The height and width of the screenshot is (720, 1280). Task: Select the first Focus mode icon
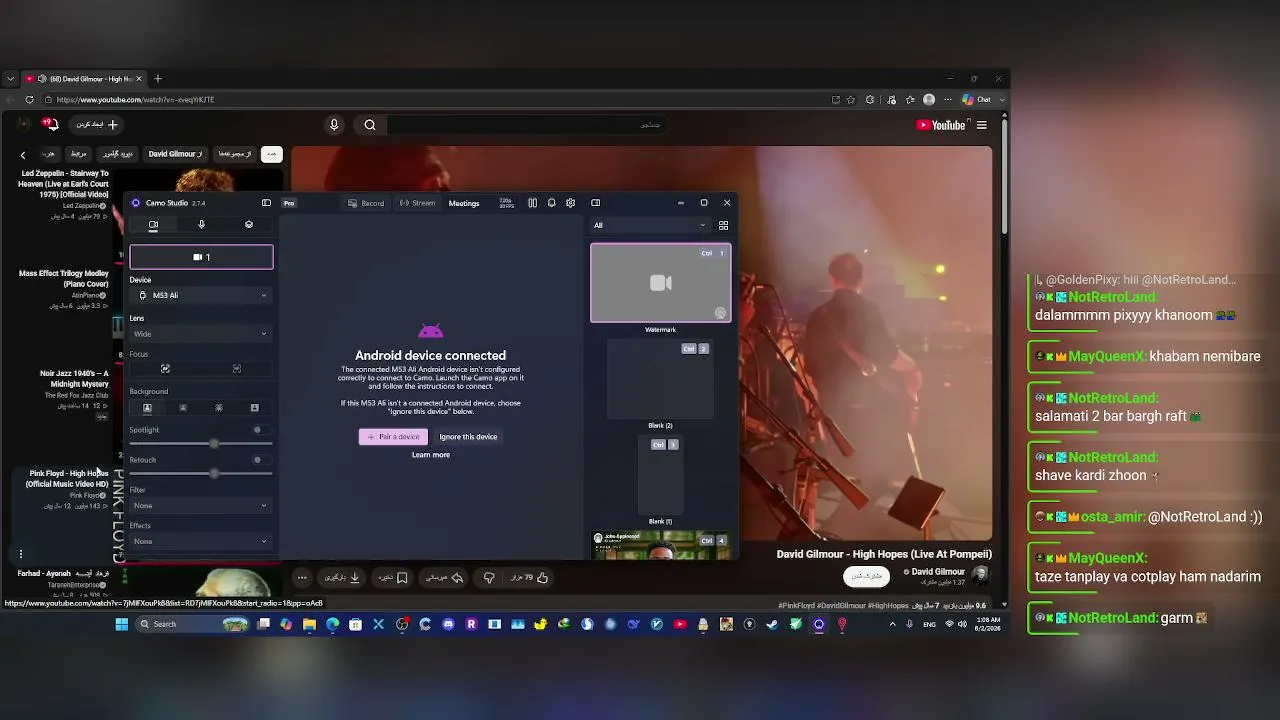tap(165, 369)
